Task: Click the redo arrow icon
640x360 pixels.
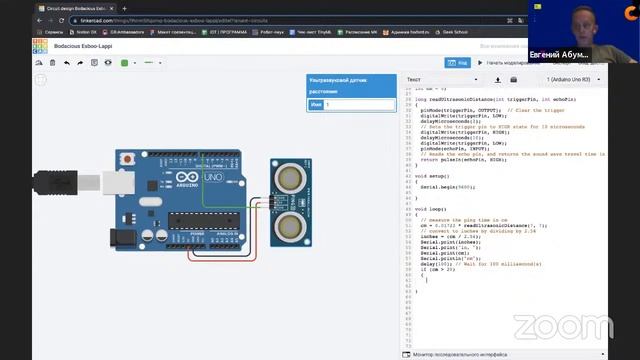Action: click(x=80, y=63)
